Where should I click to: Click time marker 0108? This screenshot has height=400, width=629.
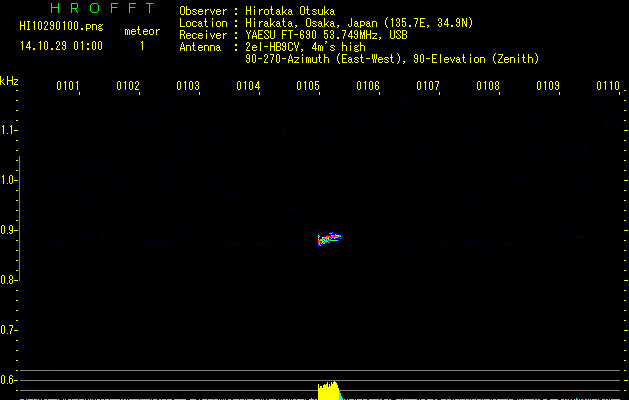point(488,86)
